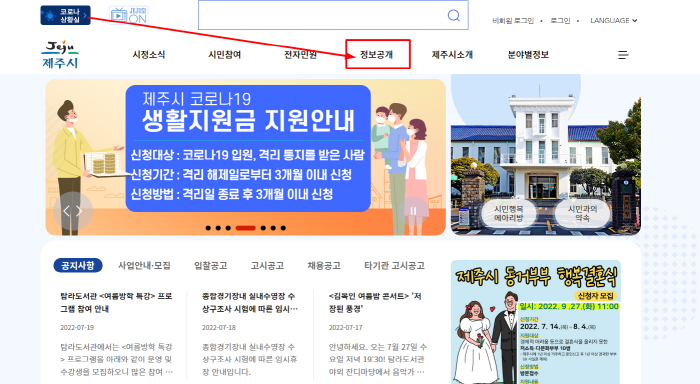Open the 시정소식 menu
The width and height of the screenshot is (700, 384).
pos(149,54)
